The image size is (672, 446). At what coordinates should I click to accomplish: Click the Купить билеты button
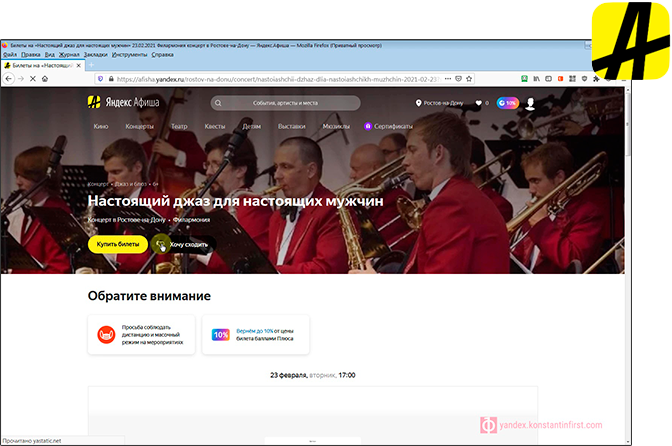tap(118, 244)
